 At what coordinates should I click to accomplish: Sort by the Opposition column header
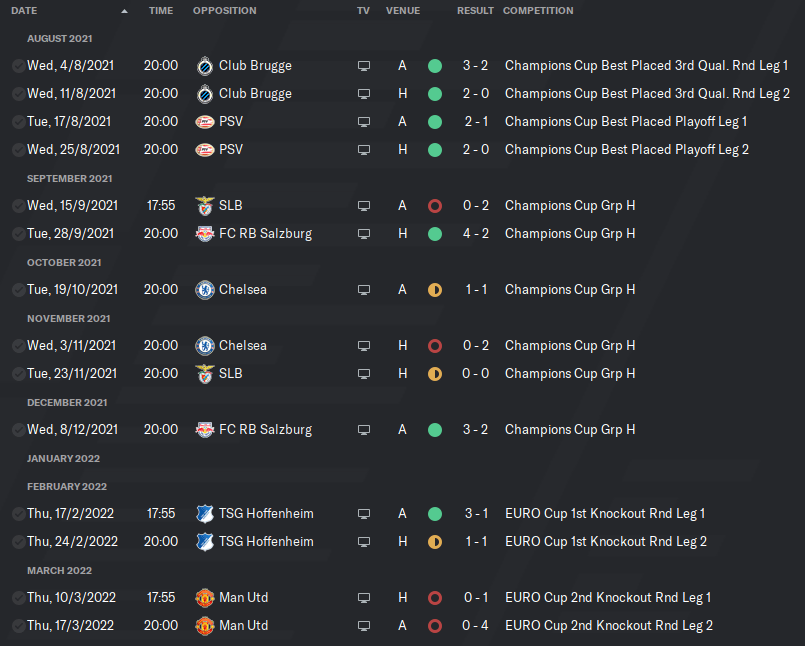point(224,11)
